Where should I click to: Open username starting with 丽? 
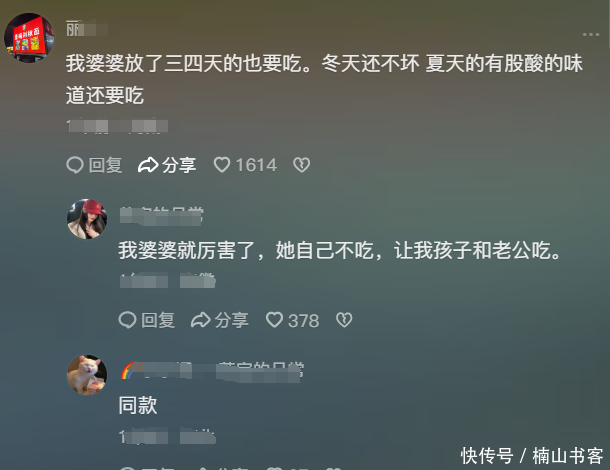[x=87, y=28]
